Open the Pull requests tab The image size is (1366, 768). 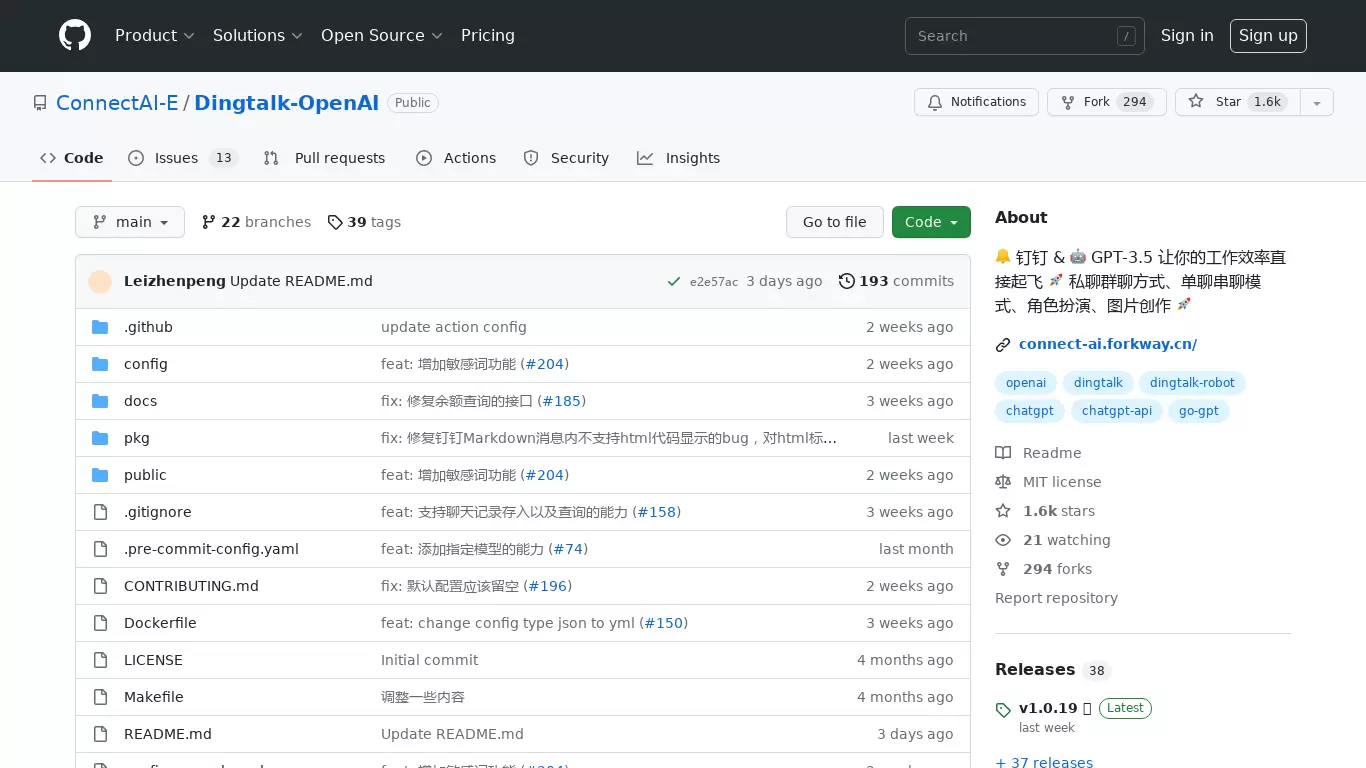click(324, 158)
